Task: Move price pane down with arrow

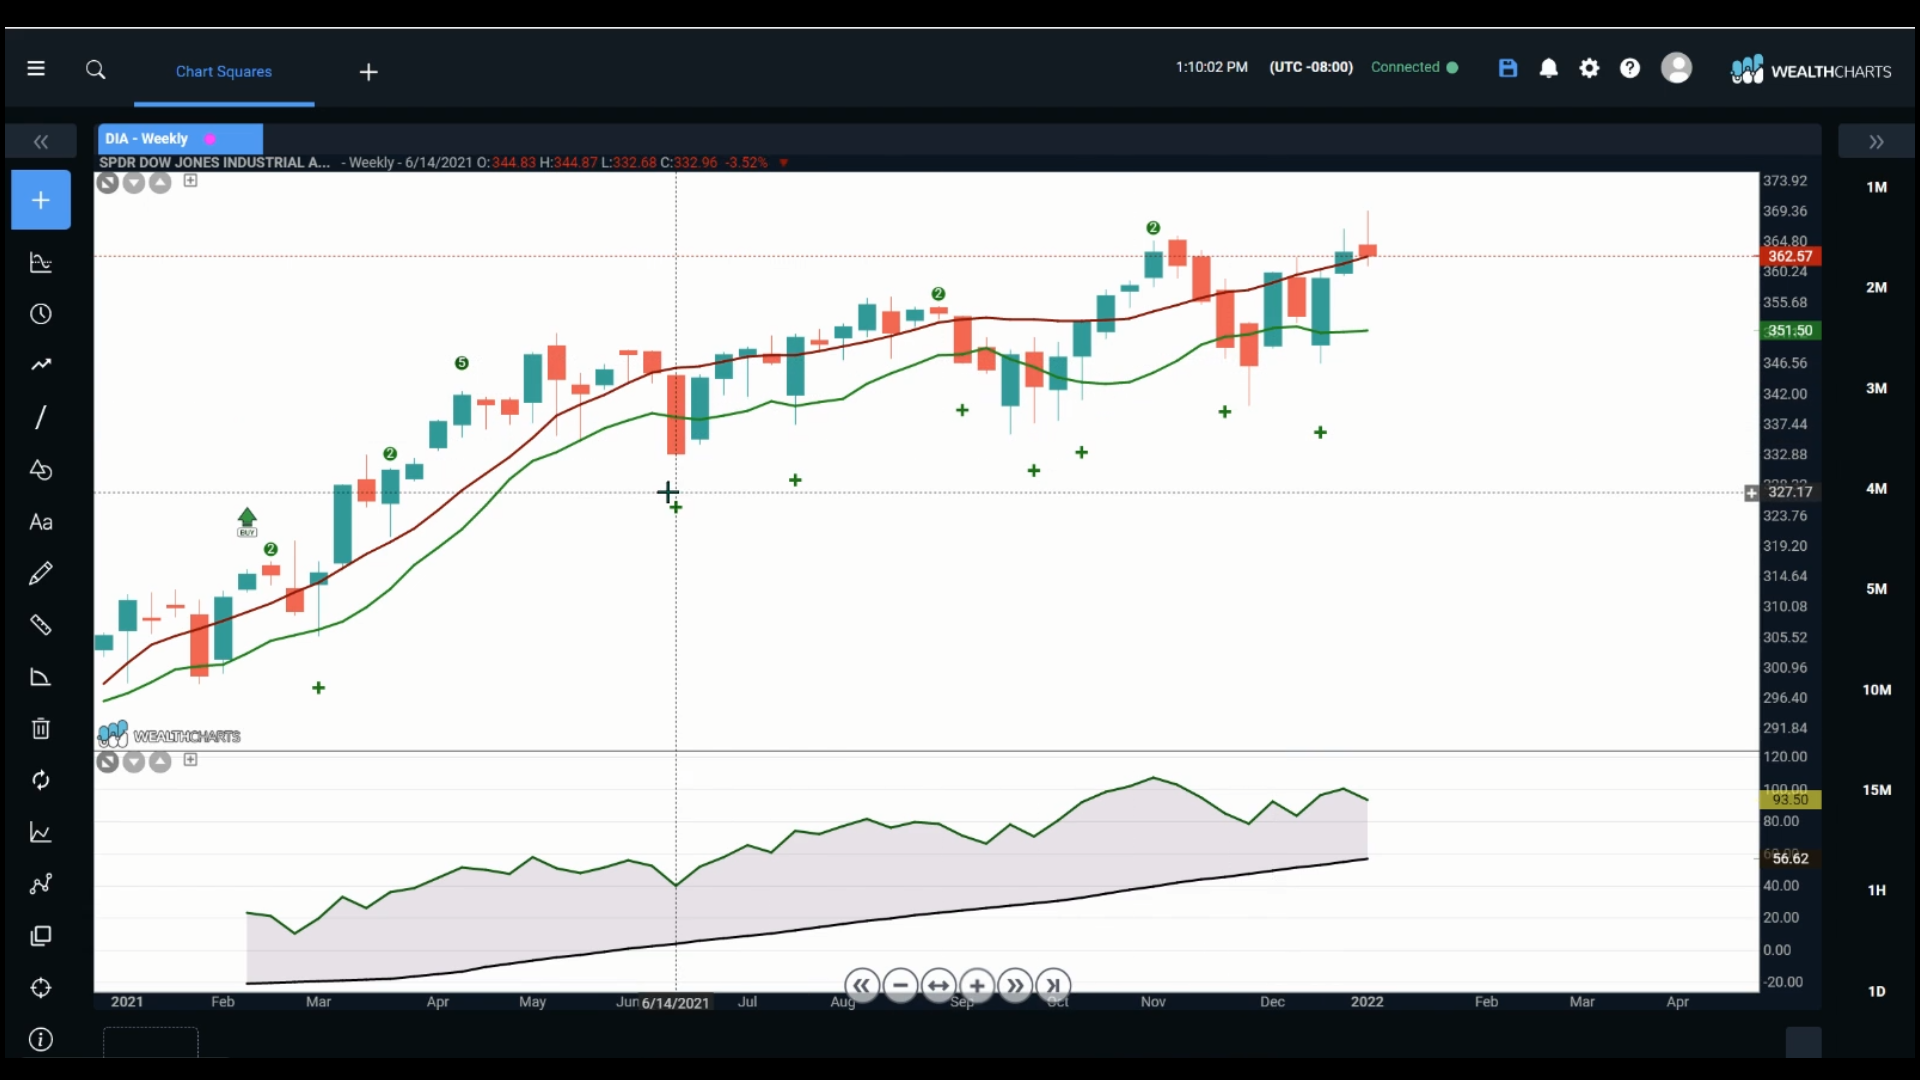Action: point(134,182)
